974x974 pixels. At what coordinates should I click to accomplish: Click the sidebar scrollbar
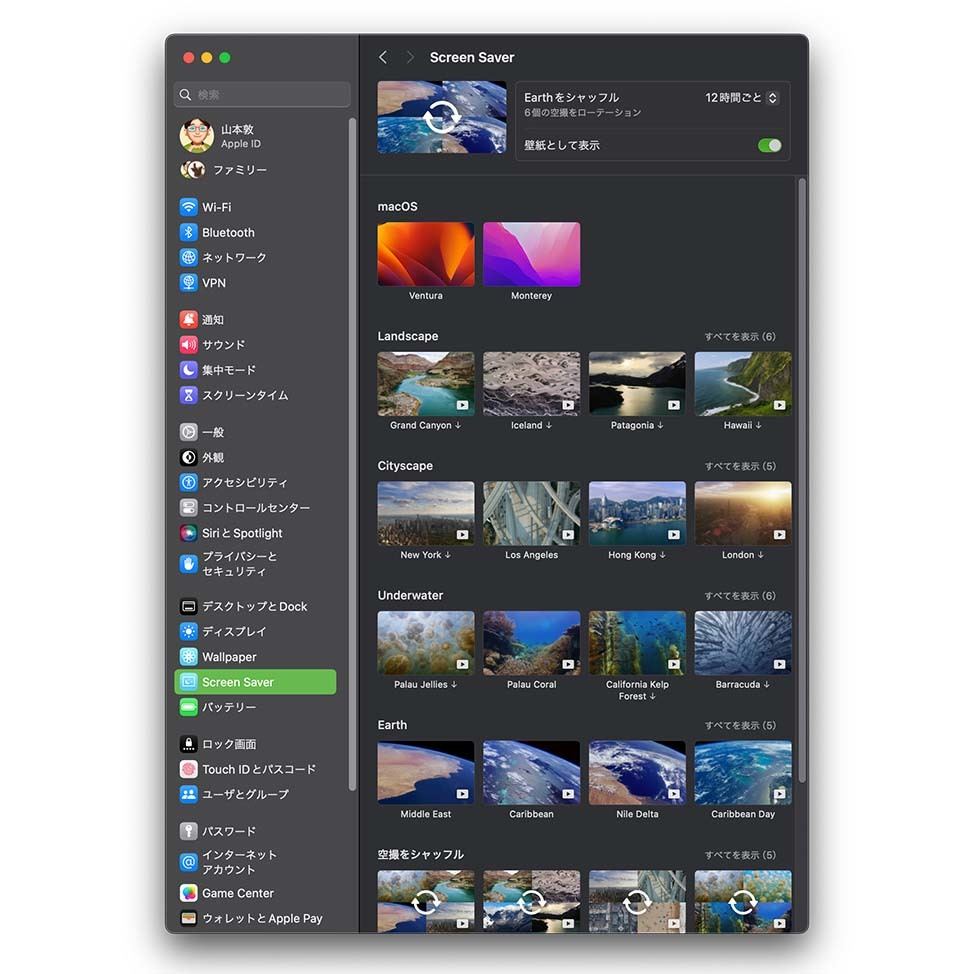[352, 454]
